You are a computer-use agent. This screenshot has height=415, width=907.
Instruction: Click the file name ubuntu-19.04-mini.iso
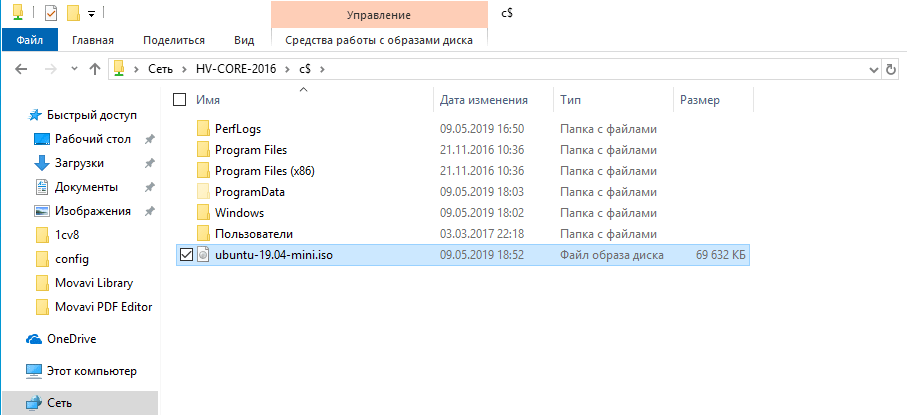274,255
